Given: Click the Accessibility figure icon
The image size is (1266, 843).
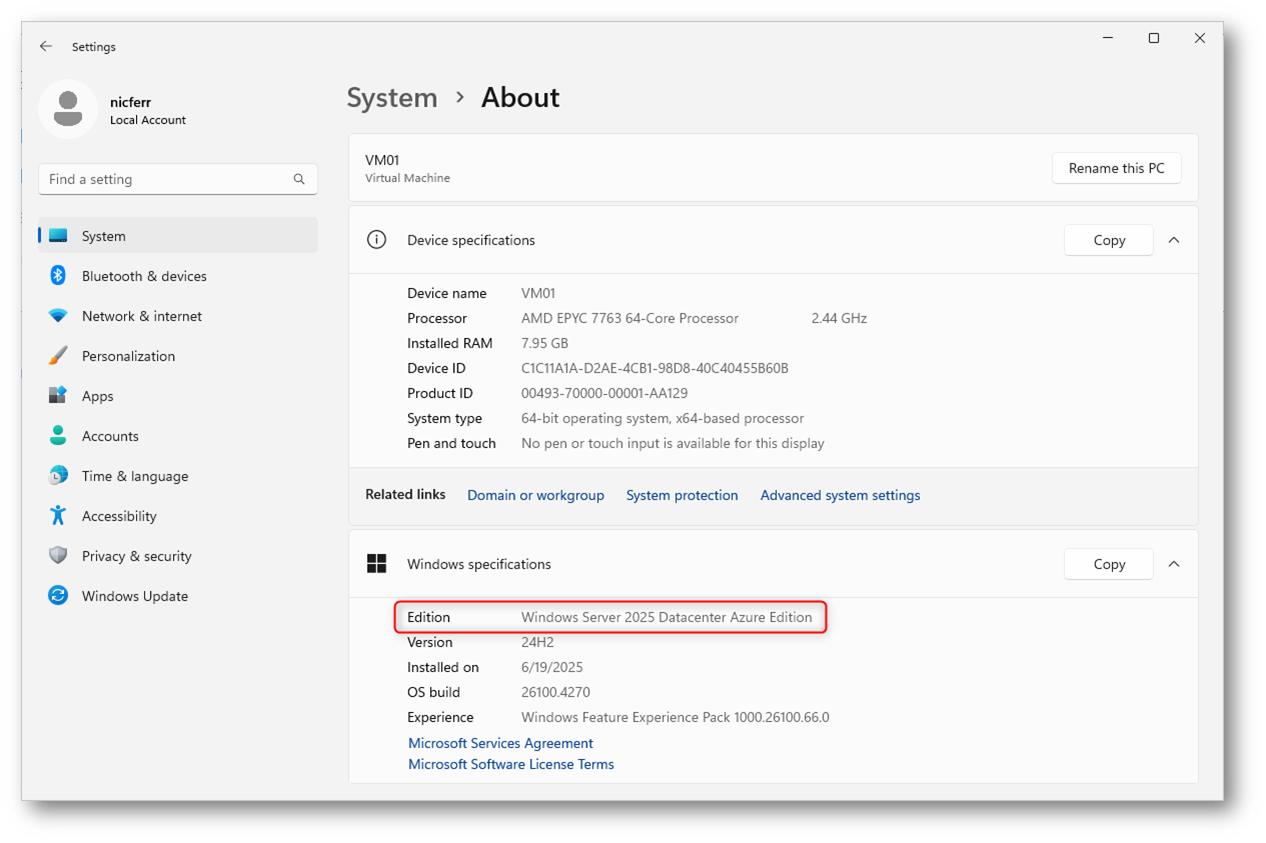Looking at the screenshot, I should click(58, 516).
